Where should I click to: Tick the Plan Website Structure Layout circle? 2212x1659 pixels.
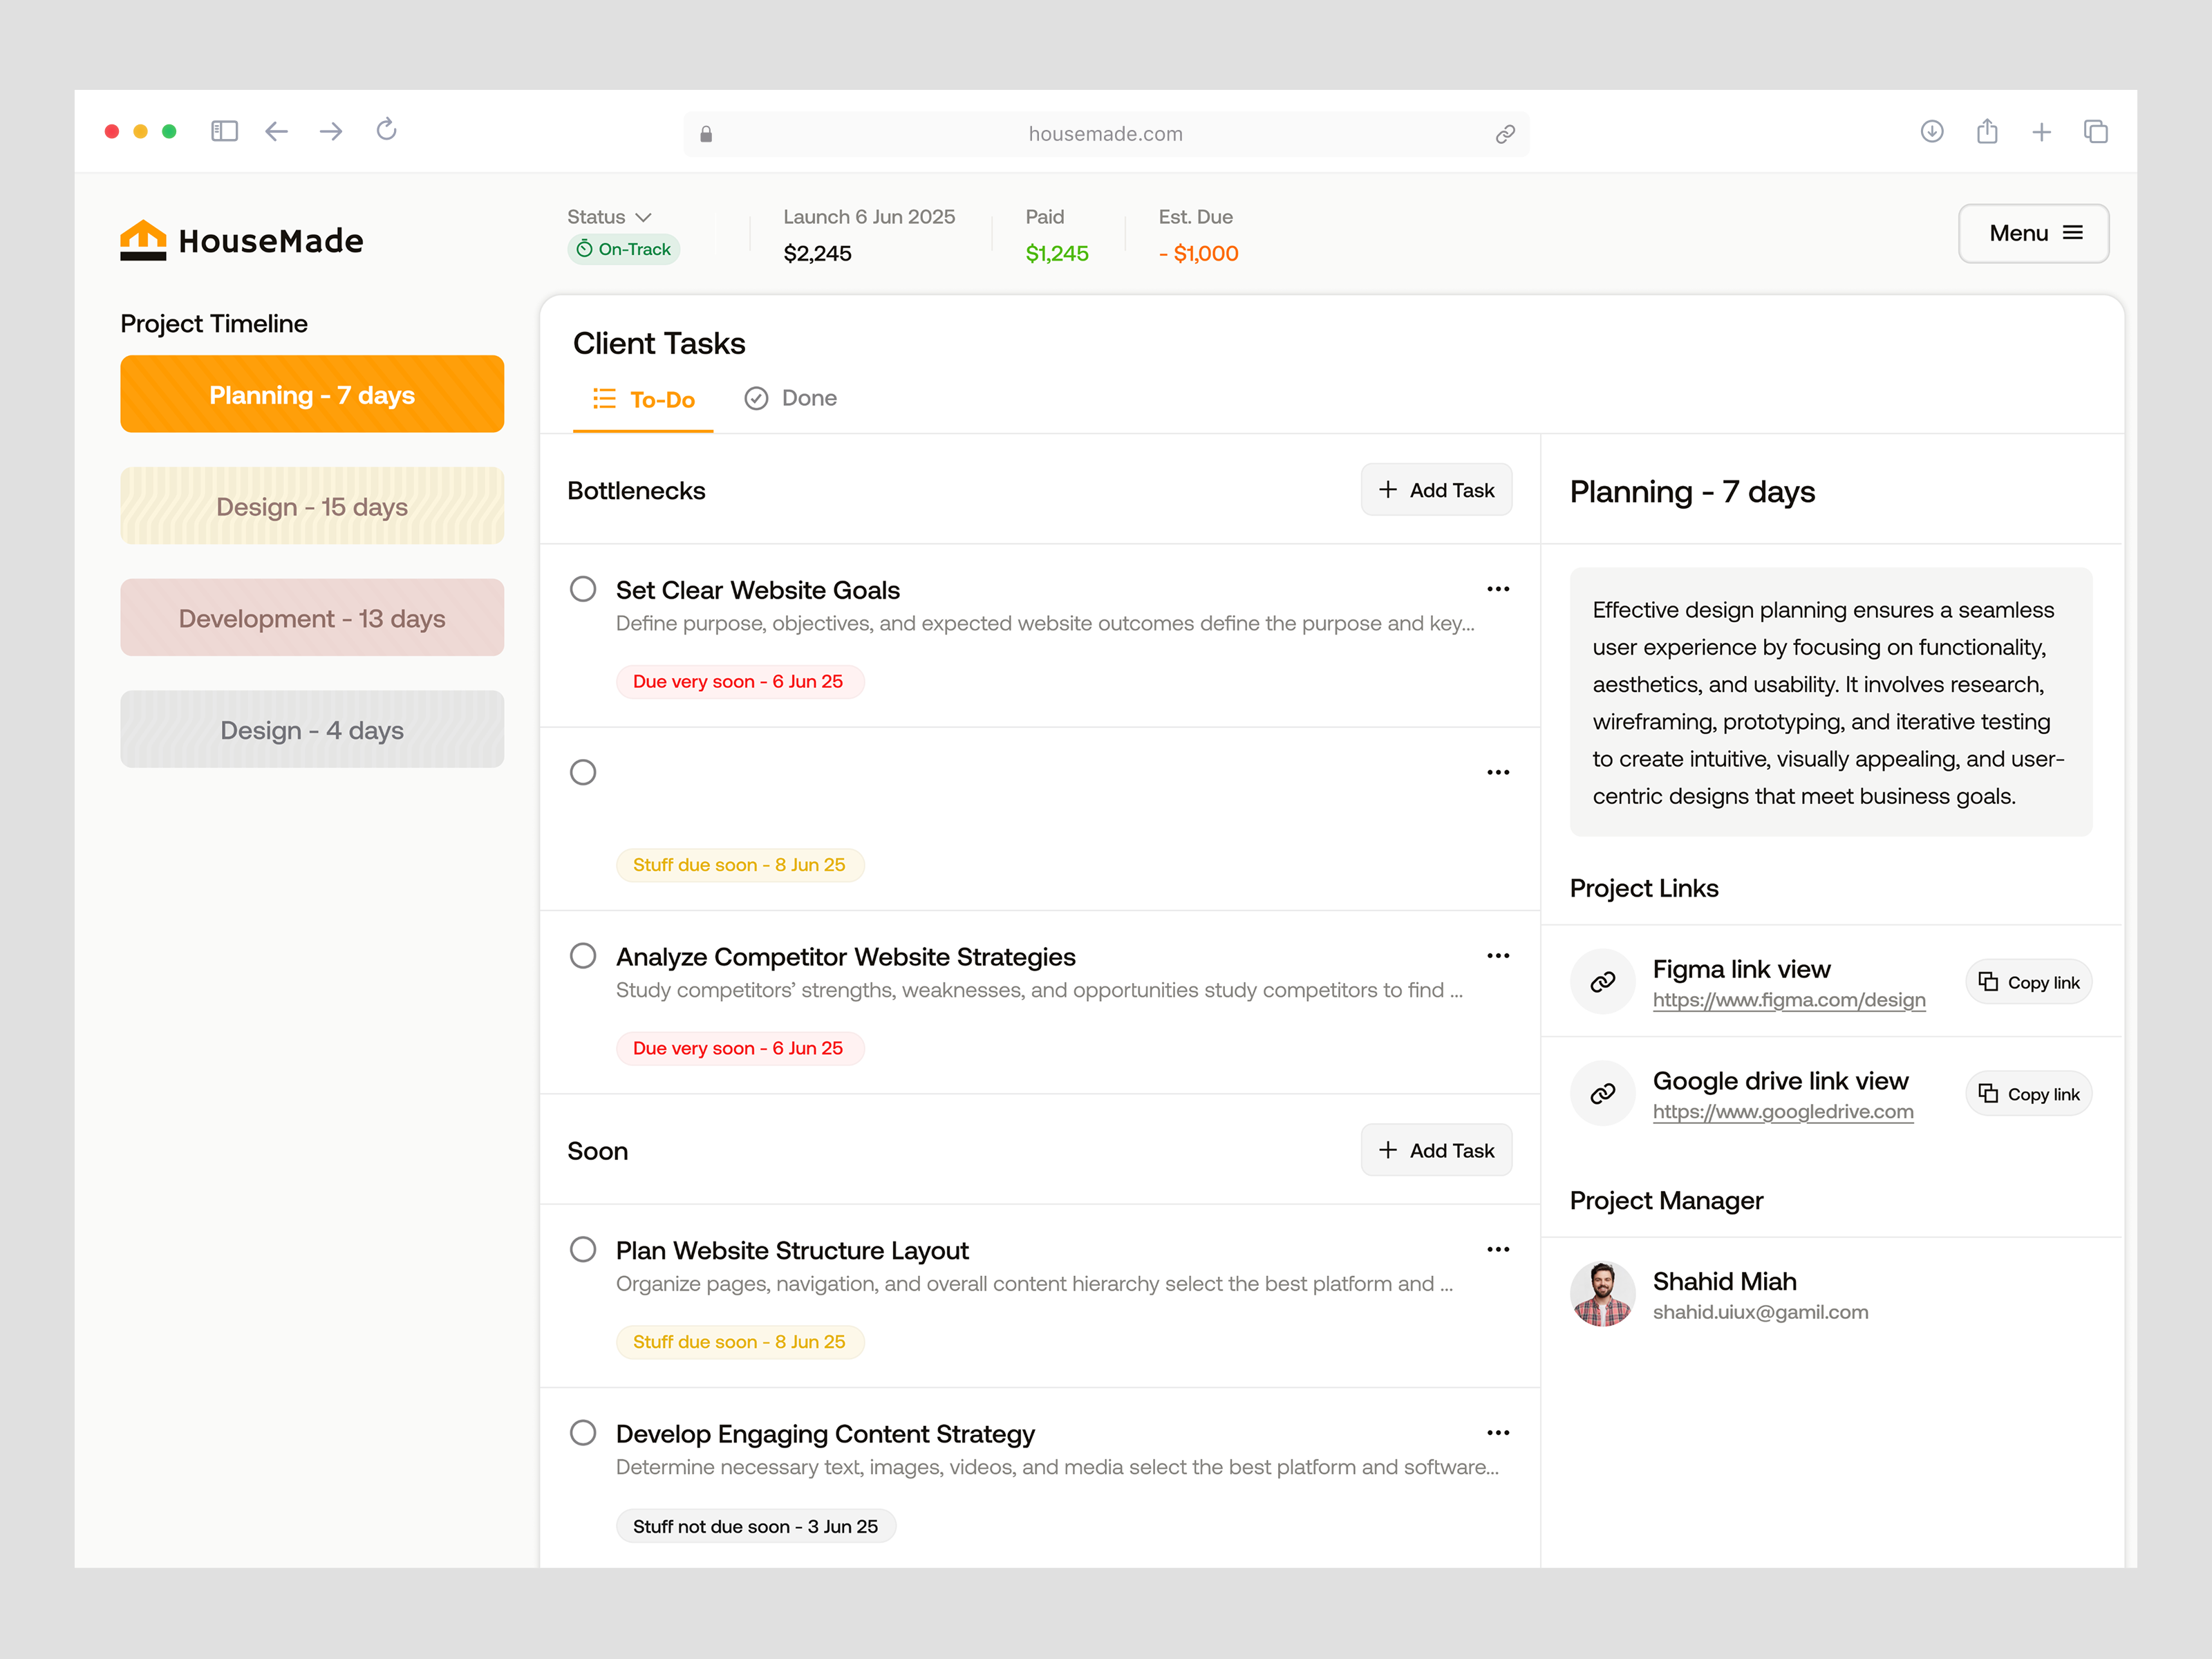point(583,1250)
